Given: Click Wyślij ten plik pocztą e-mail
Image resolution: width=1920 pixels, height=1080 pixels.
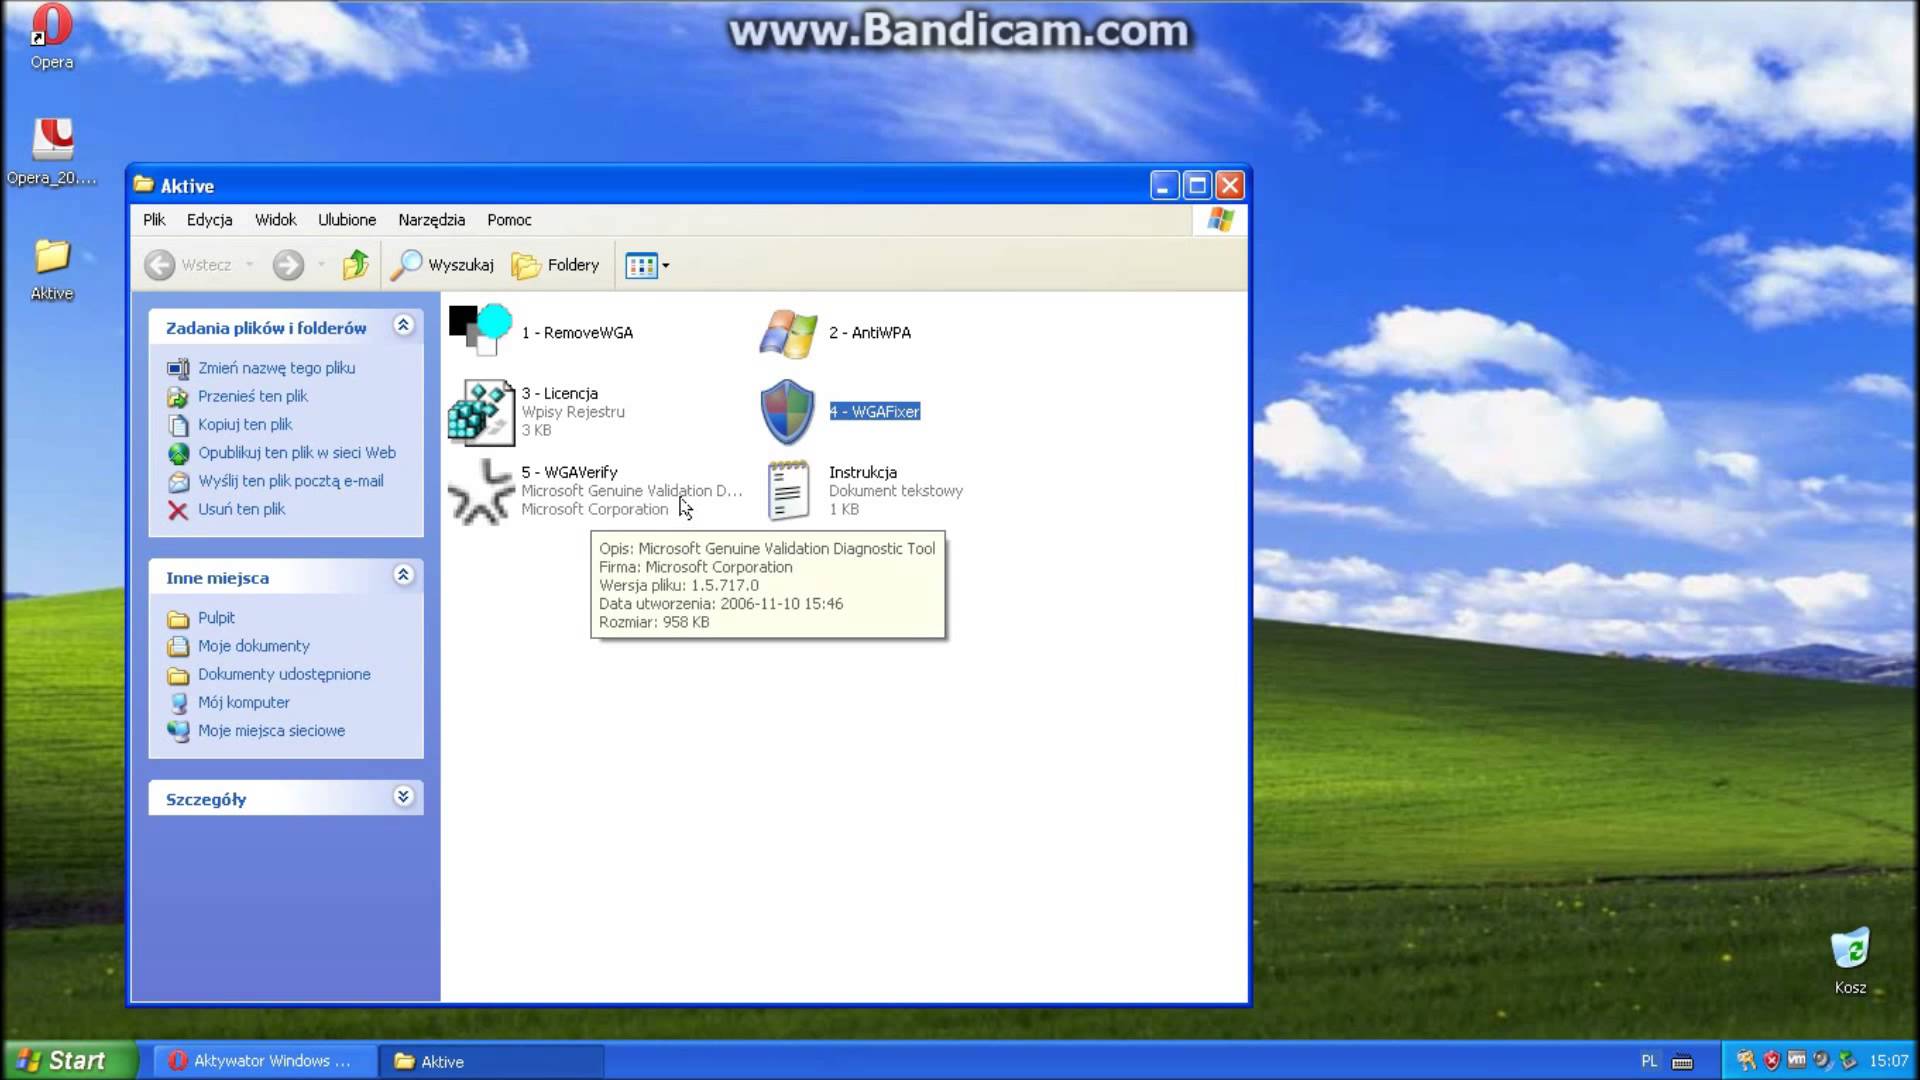Looking at the screenshot, I should pos(291,481).
